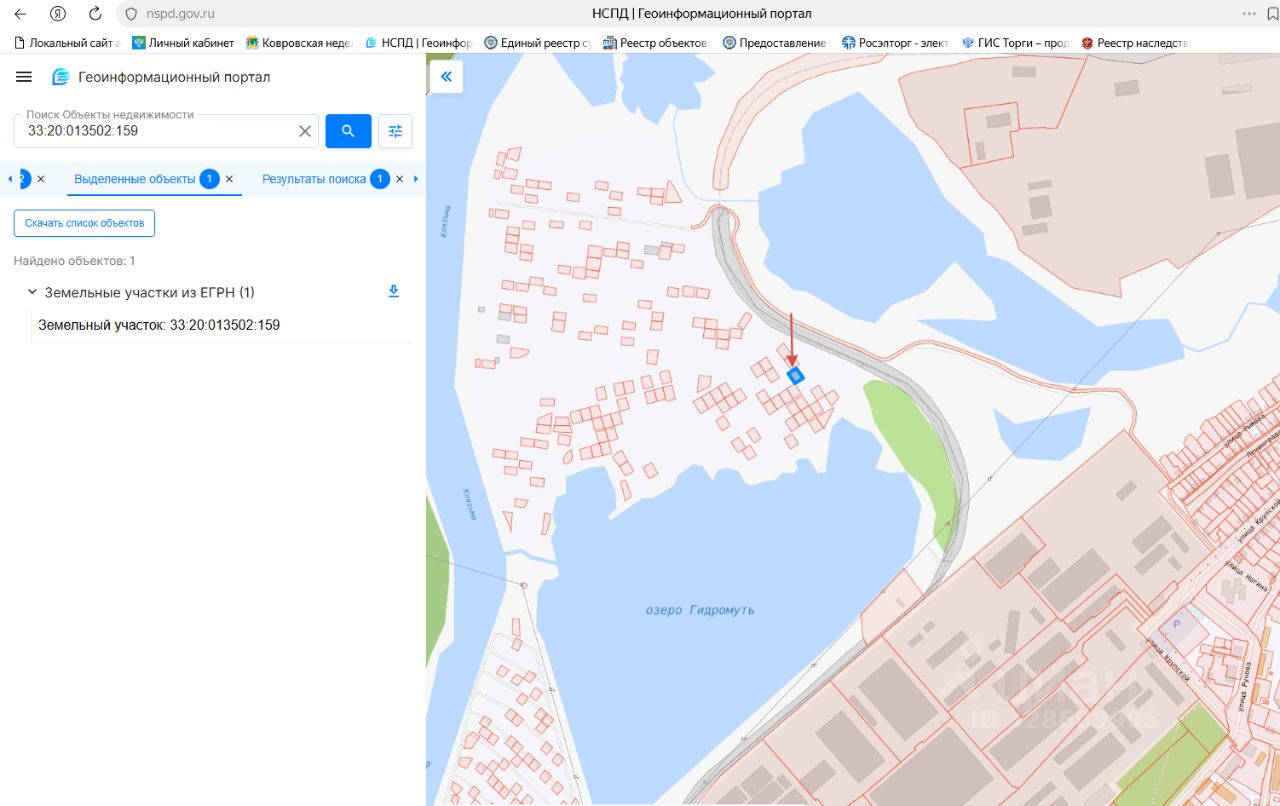
Task: Open Реестр наследств bookmark
Action: (1134, 43)
